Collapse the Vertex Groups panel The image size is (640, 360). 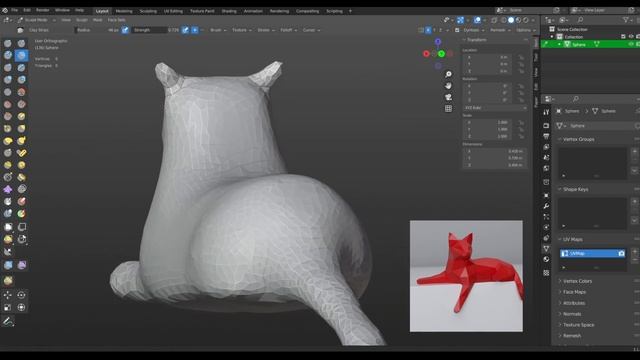(578, 139)
